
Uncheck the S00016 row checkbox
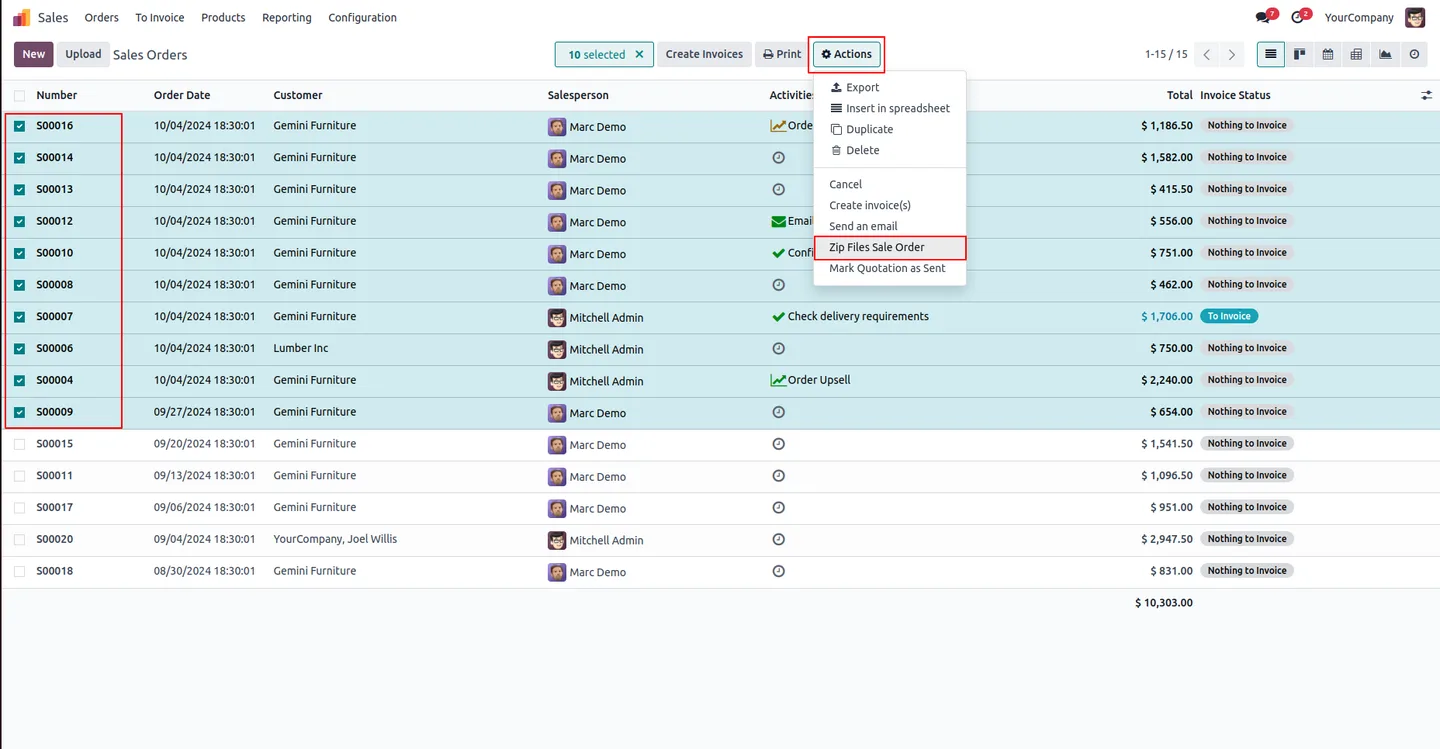tap(20, 126)
